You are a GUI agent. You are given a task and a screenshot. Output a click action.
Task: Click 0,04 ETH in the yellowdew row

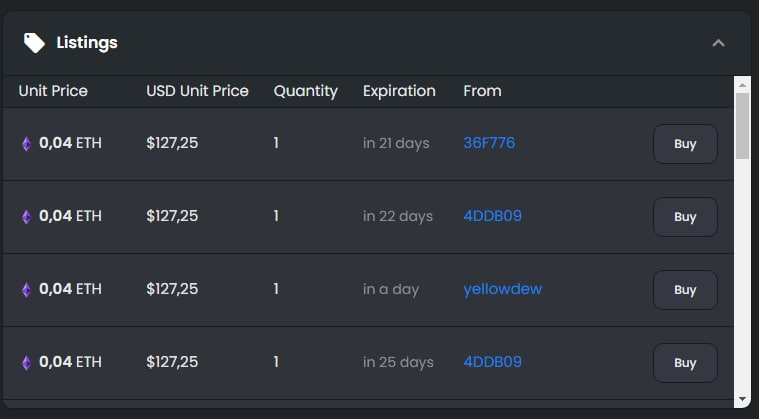tap(70, 289)
